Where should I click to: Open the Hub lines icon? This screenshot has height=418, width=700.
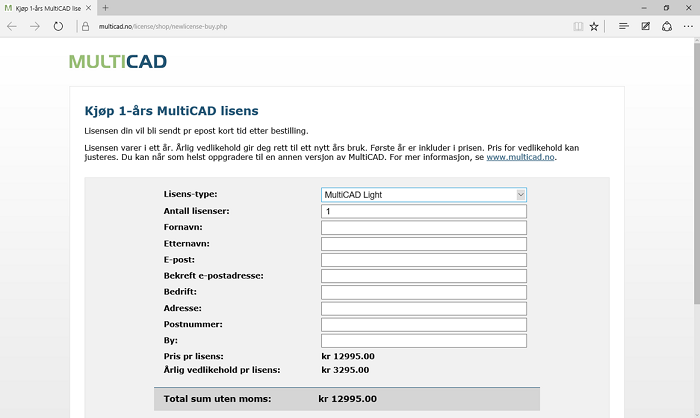click(x=624, y=26)
